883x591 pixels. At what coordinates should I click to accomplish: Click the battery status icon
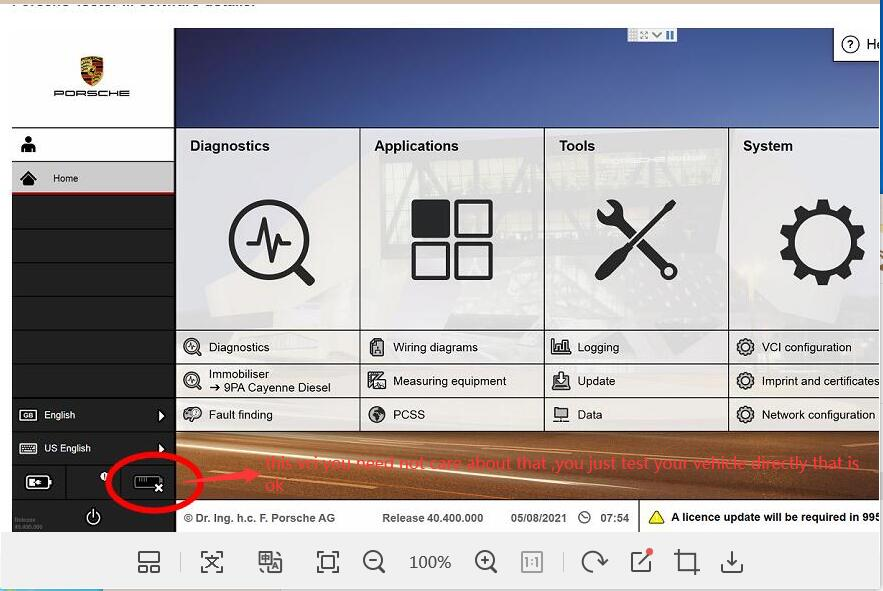click(x=38, y=483)
